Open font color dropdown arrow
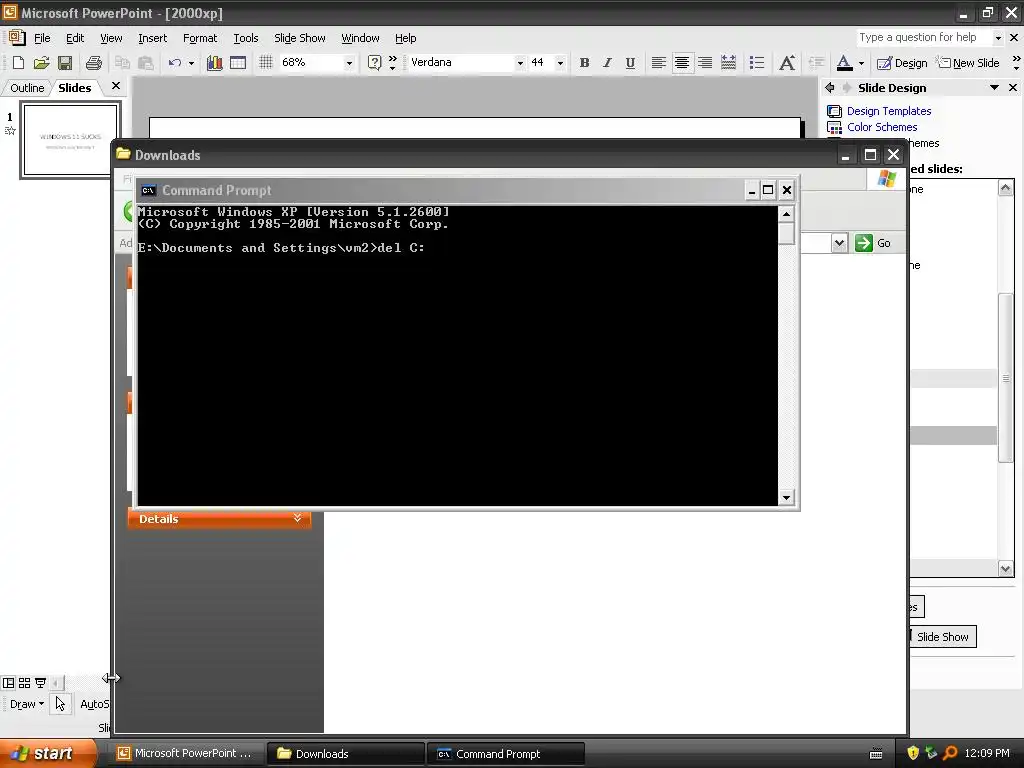The width and height of the screenshot is (1024, 768). pyautogui.click(x=861, y=63)
